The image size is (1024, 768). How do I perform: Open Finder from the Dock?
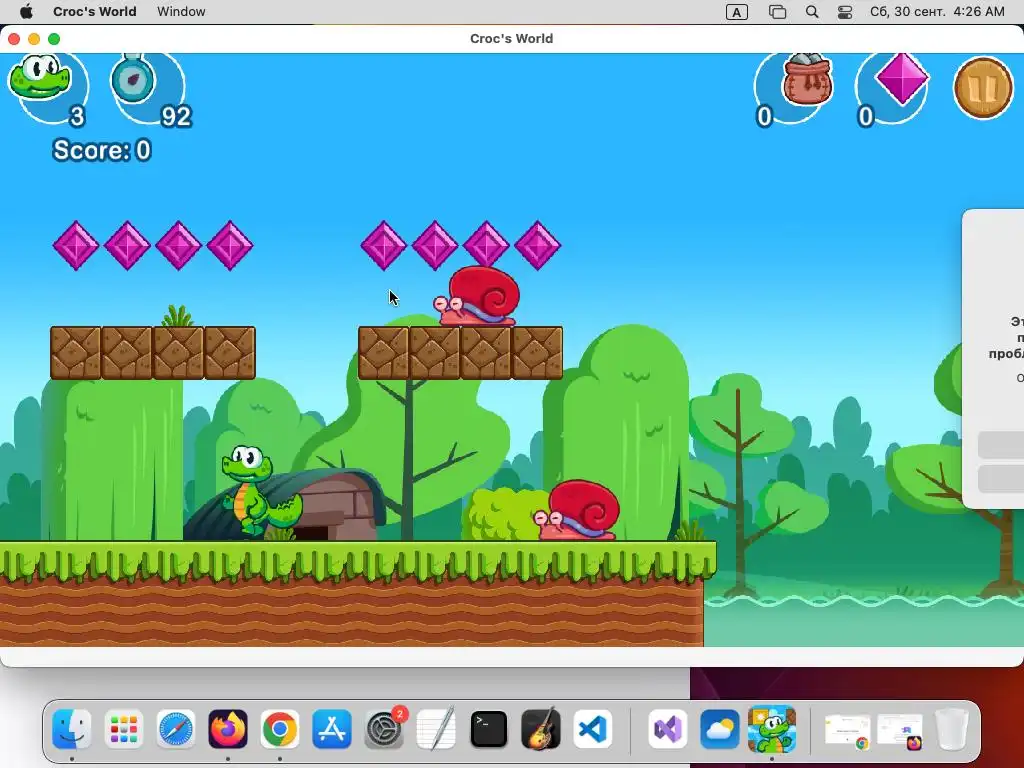[72, 729]
